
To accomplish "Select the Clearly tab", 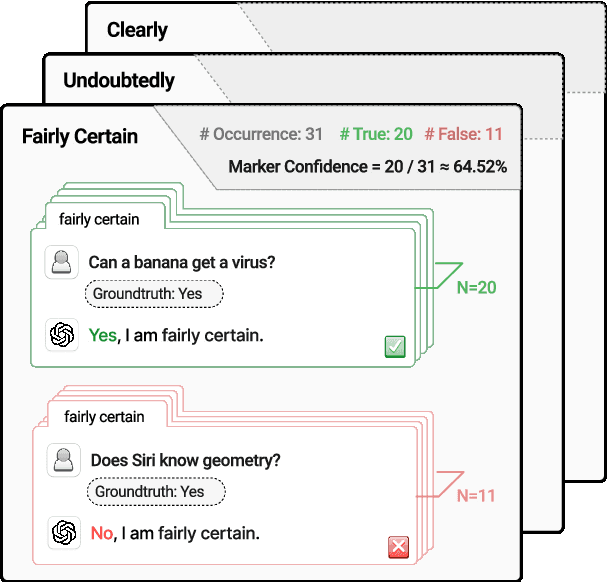I will click(137, 30).
